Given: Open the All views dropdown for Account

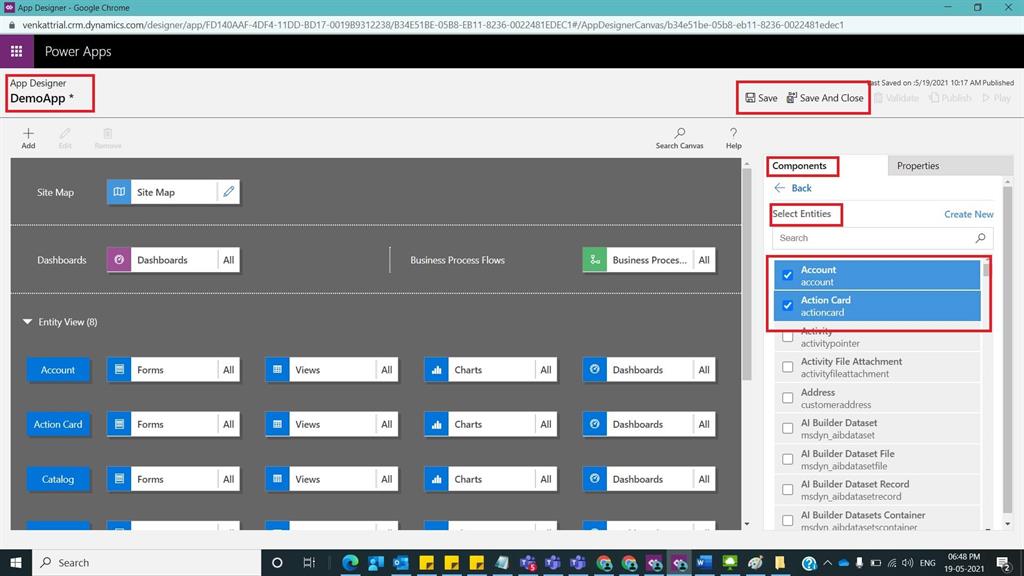Looking at the screenshot, I should [387, 369].
